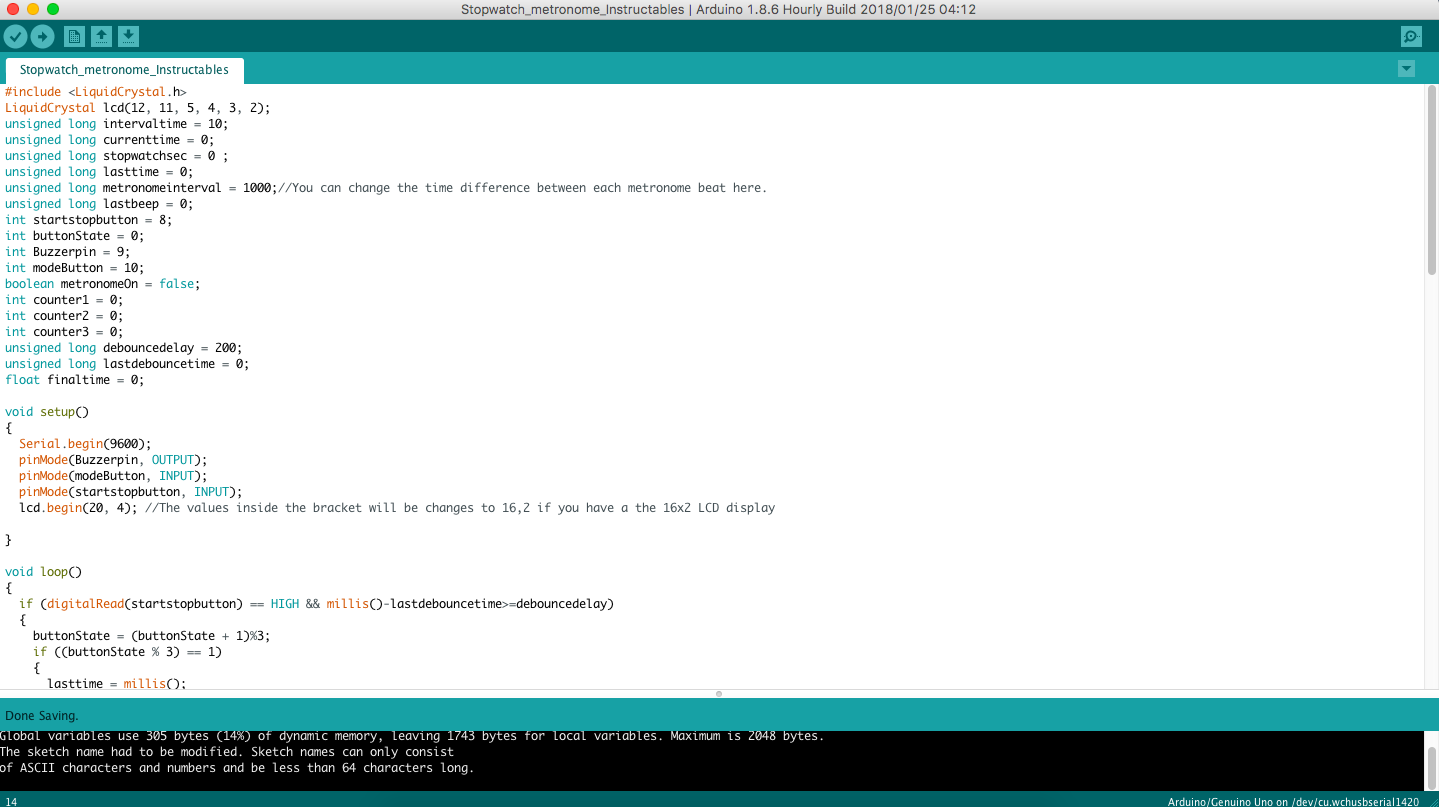Click the "int modeButton = 10;" line

[x=75, y=268]
